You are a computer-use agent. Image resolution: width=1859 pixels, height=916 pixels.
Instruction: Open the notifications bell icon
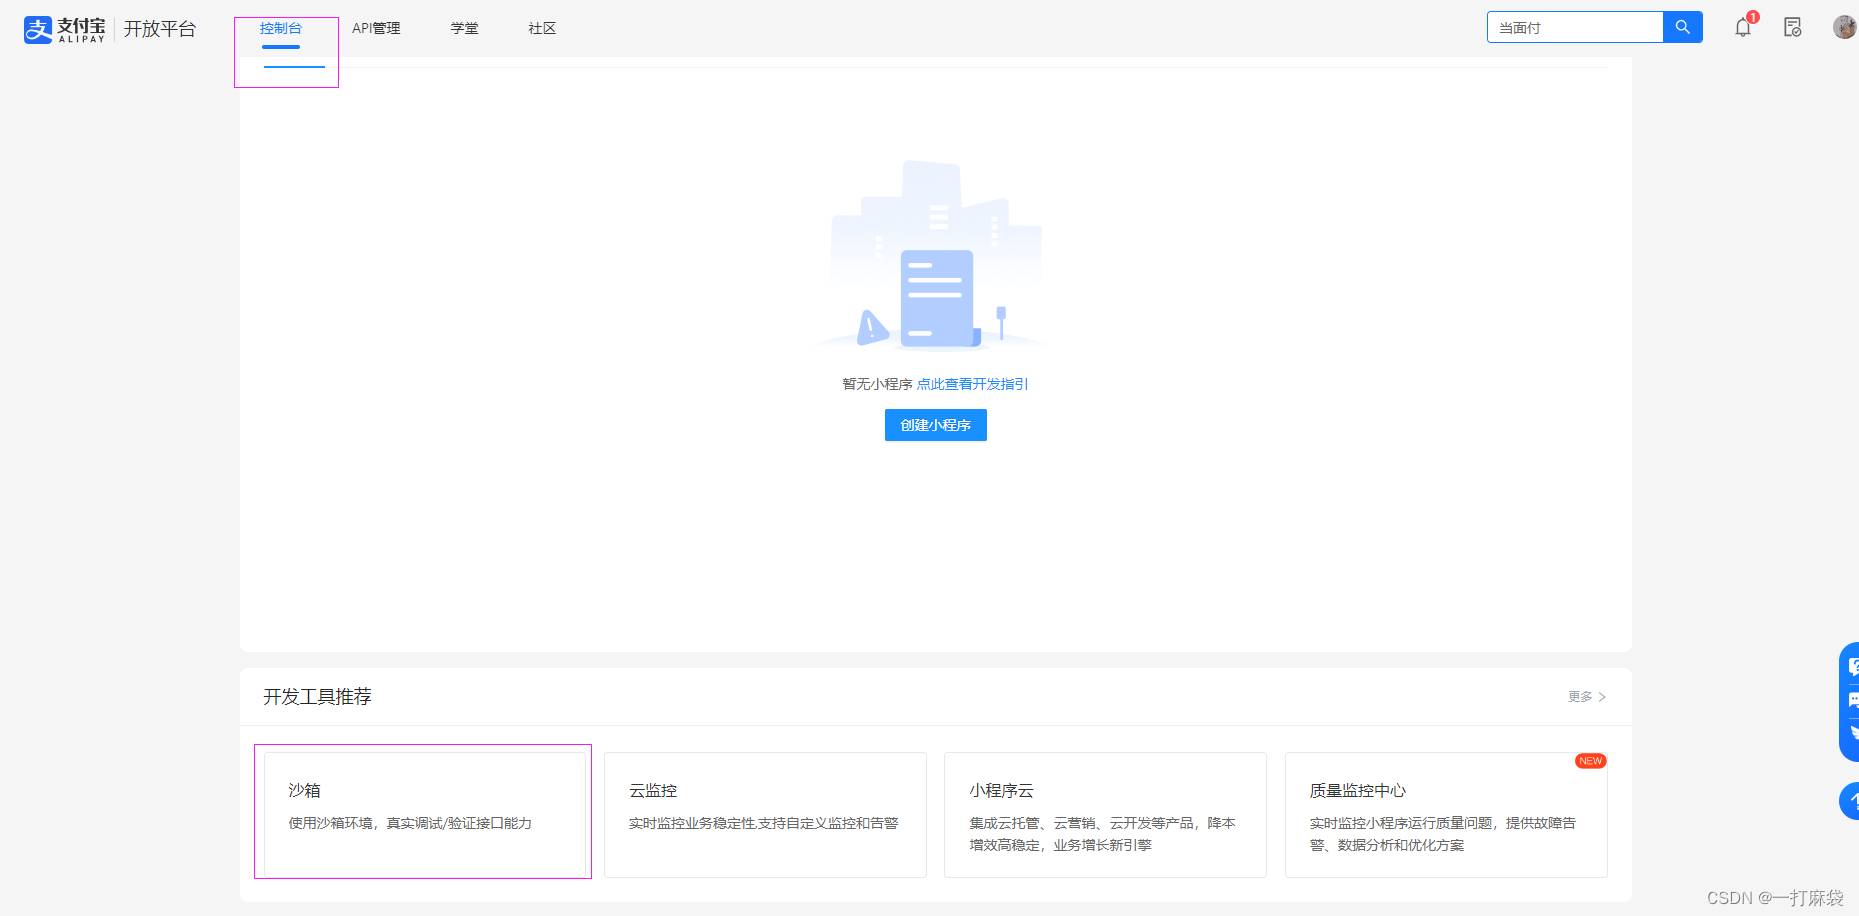pyautogui.click(x=1742, y=27)
